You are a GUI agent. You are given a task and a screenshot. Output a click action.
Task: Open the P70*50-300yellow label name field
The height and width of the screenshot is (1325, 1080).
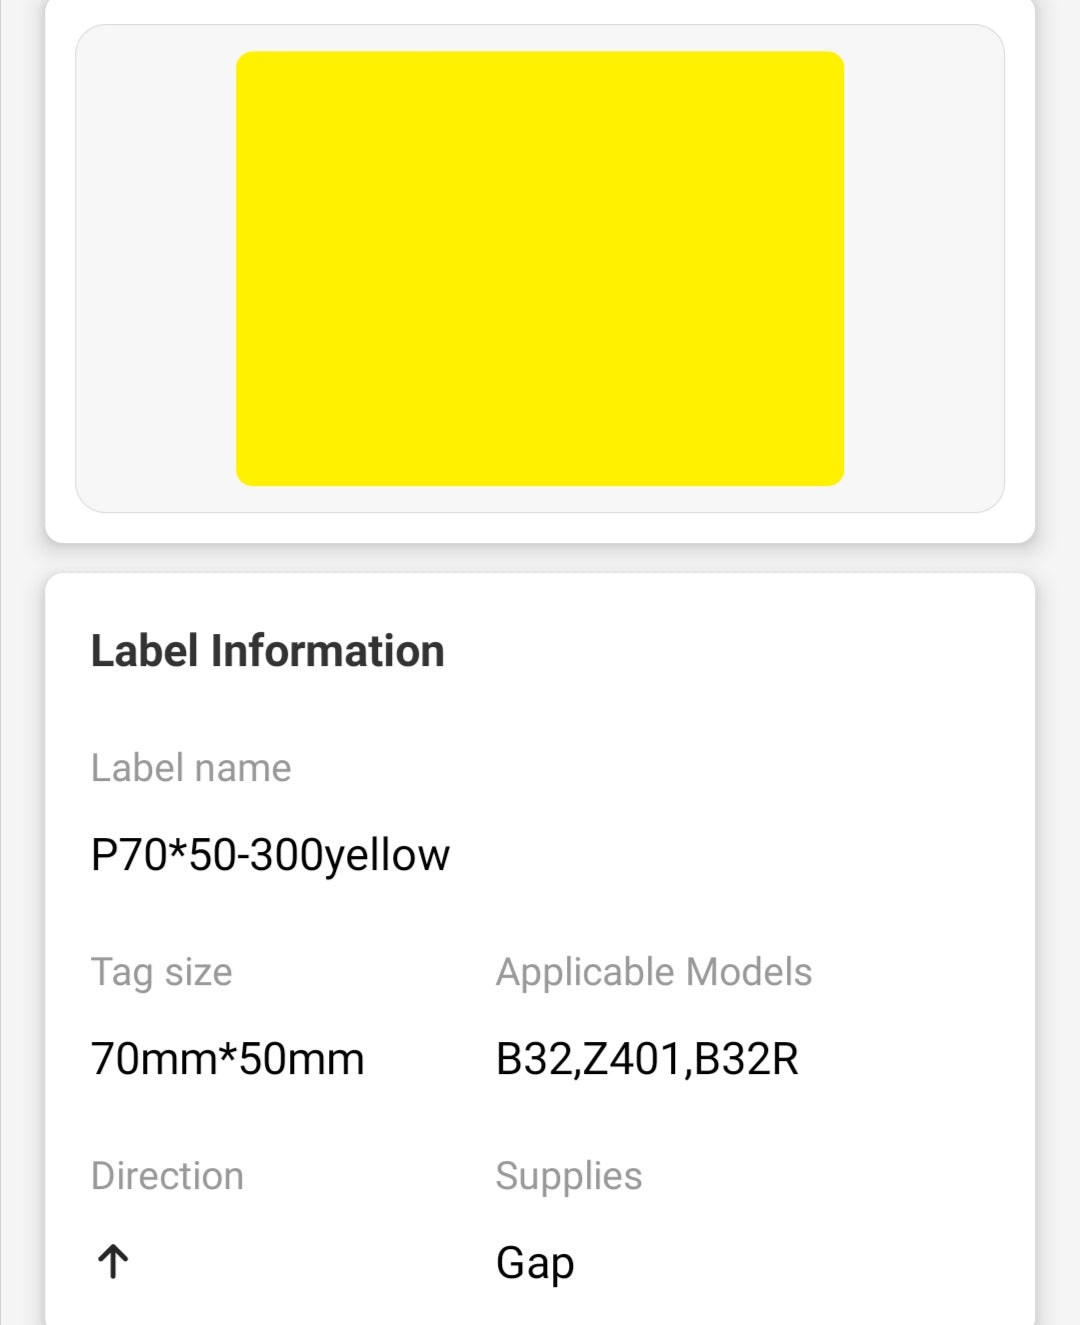(x=270, y=855)
